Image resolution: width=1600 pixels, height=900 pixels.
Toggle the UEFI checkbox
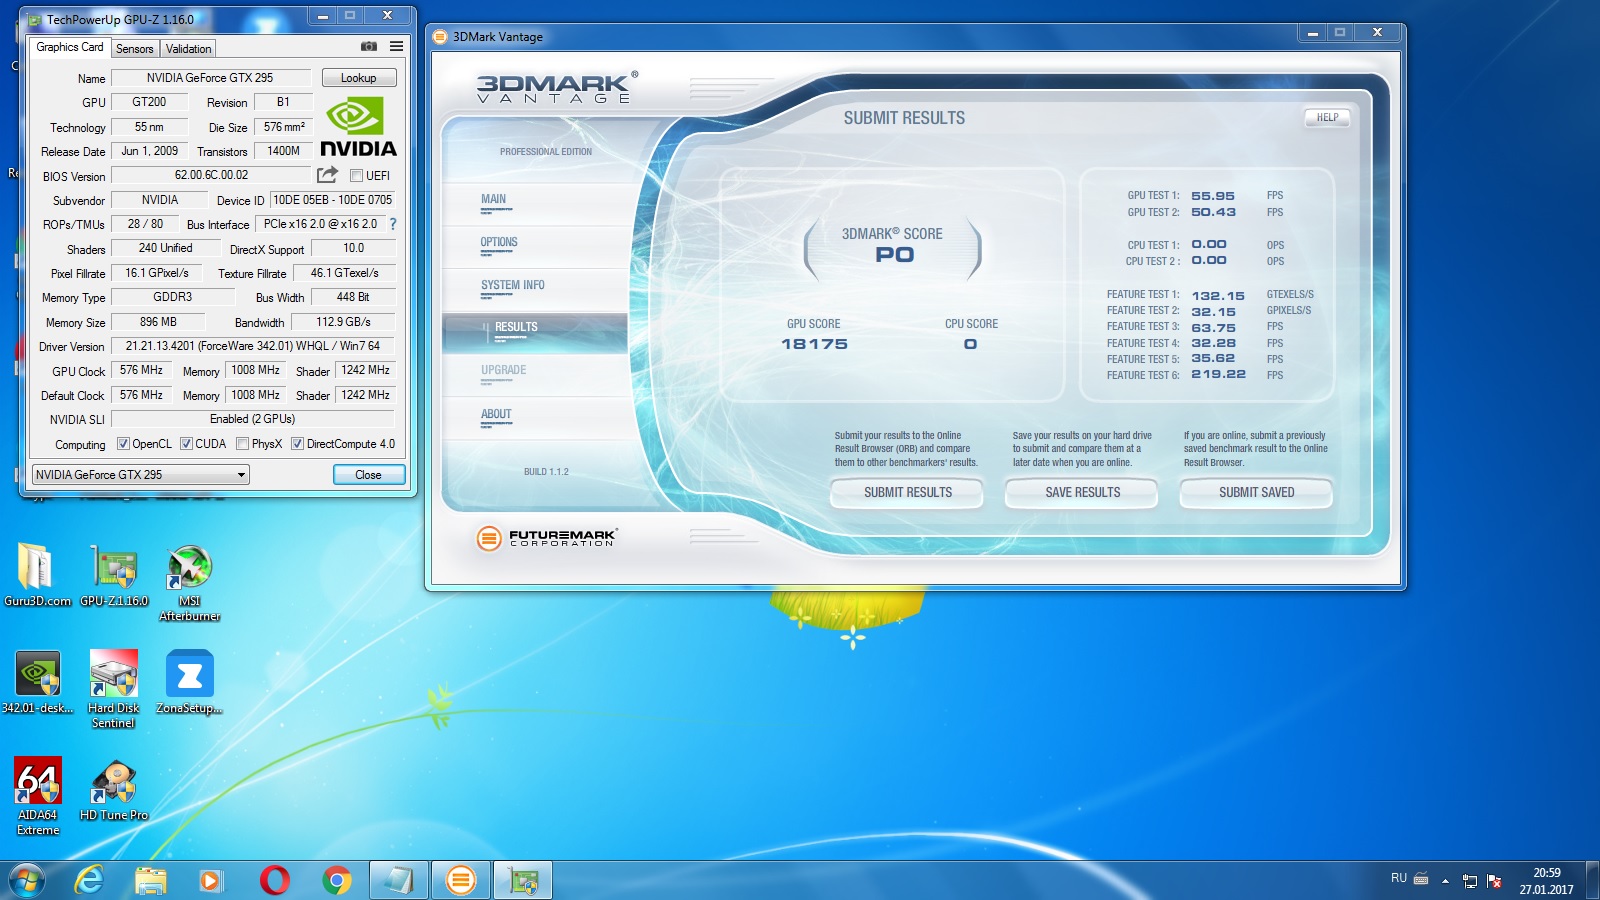[357, 176]
